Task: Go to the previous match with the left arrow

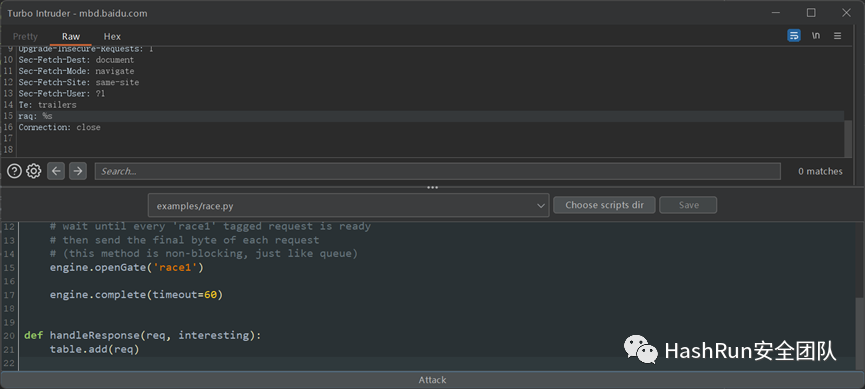Action: tap(56, 171)
